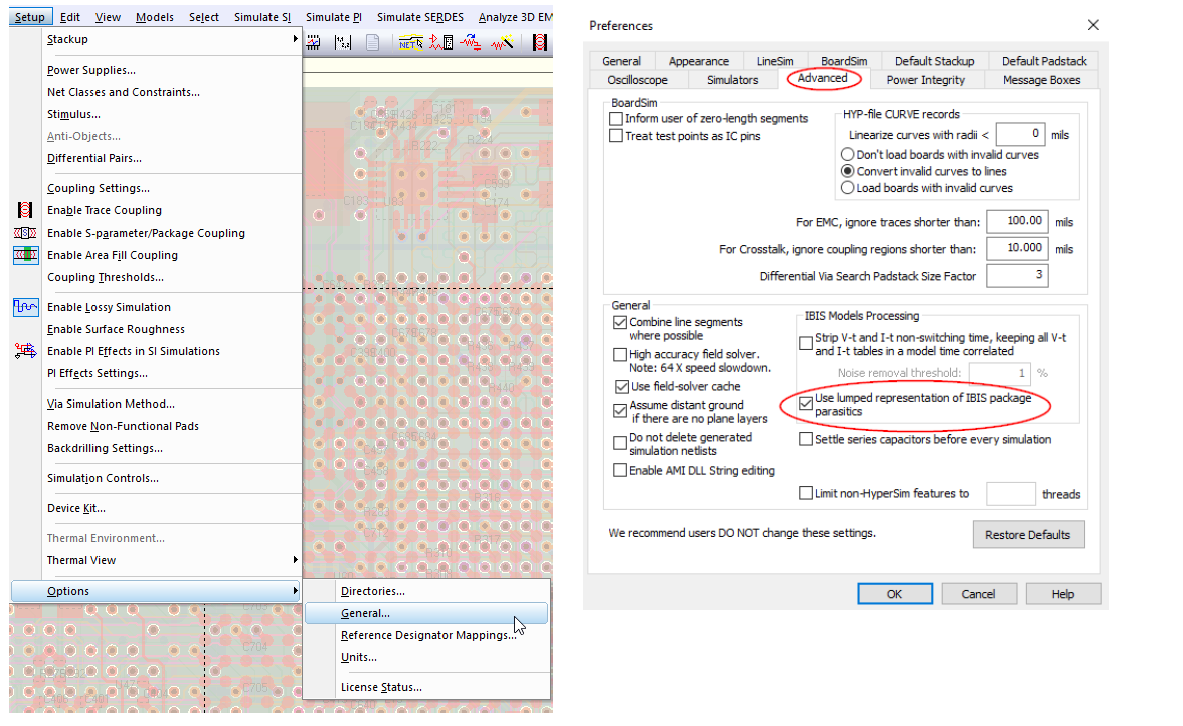This screenshot has width=1183, height=726.
Task: Switch to the Default Padstack tab
Action: (x=1044, y=61)
